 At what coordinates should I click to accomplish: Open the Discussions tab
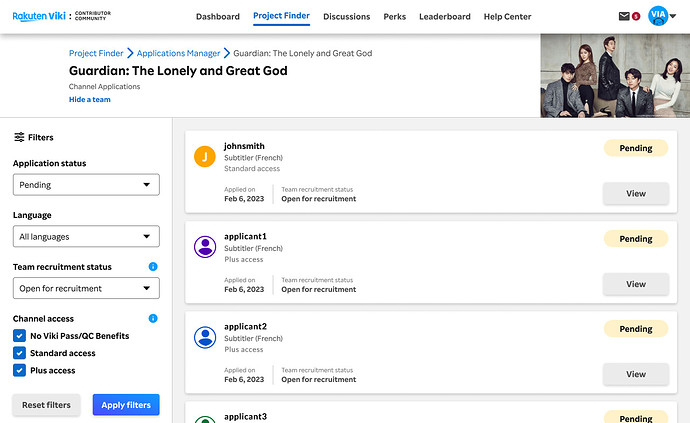pos(347,17)
